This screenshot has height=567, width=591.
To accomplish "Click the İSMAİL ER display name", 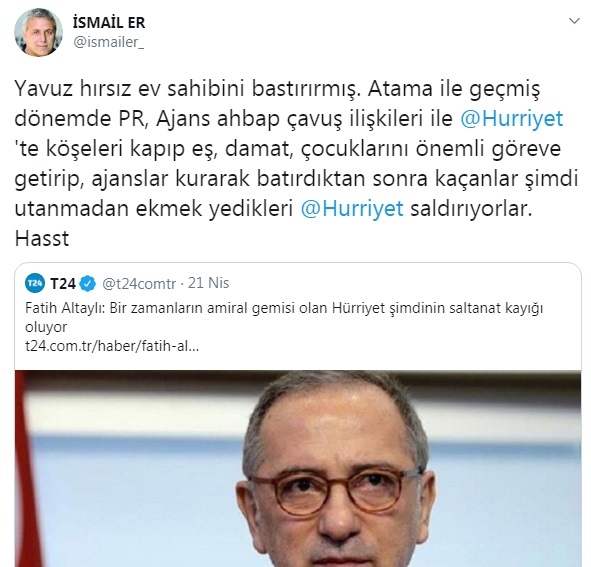I will [109, 23].
